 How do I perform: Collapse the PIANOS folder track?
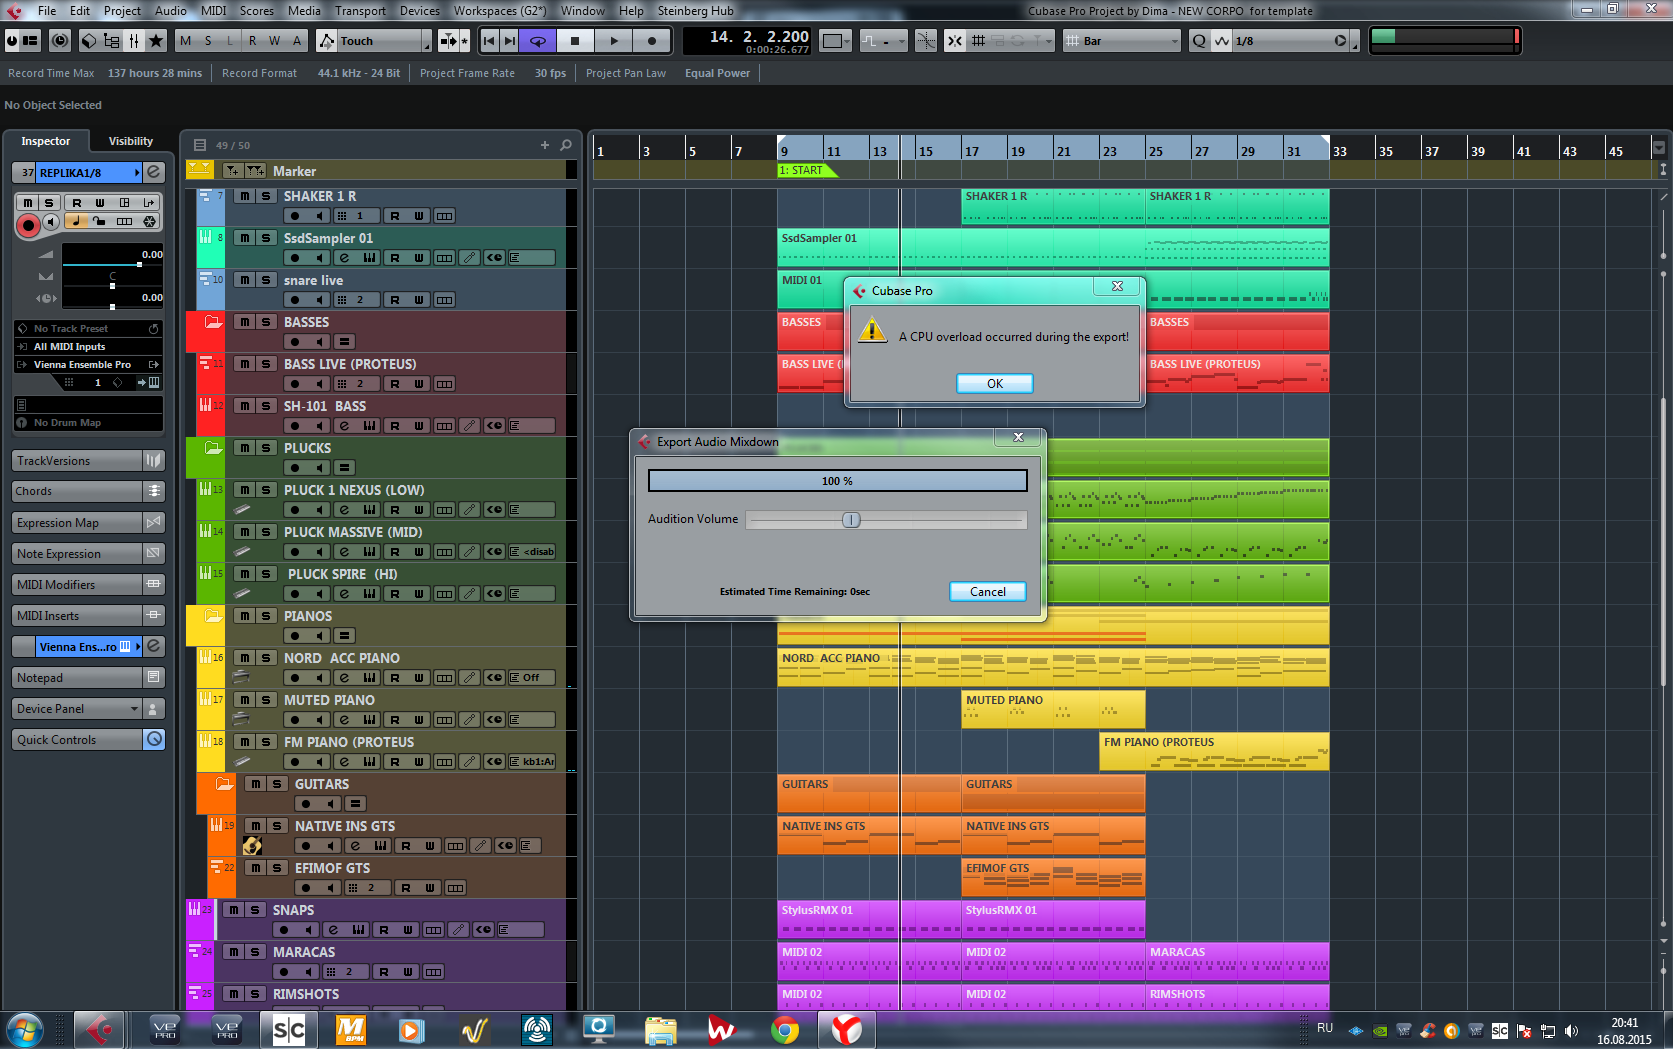coord(213,616)
